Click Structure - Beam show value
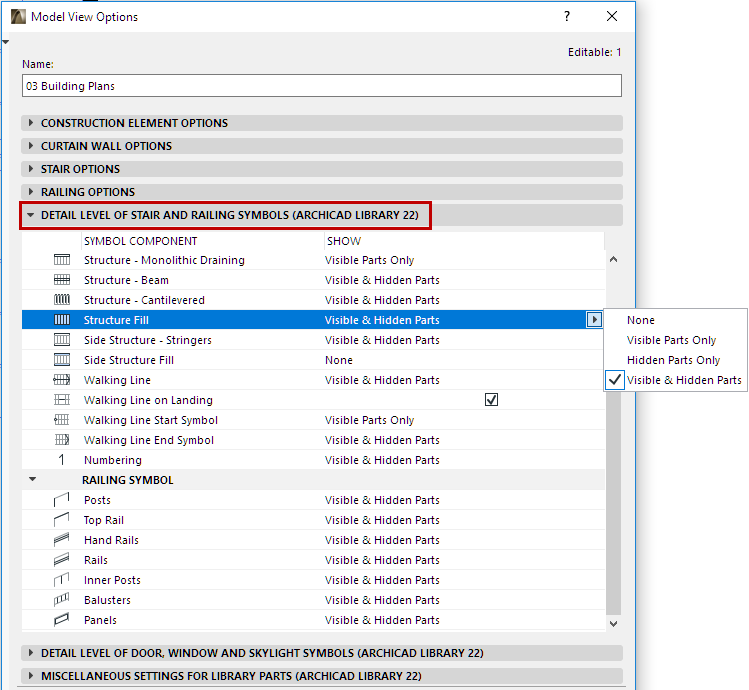The image size is (749, 690). tap(382, 280)
